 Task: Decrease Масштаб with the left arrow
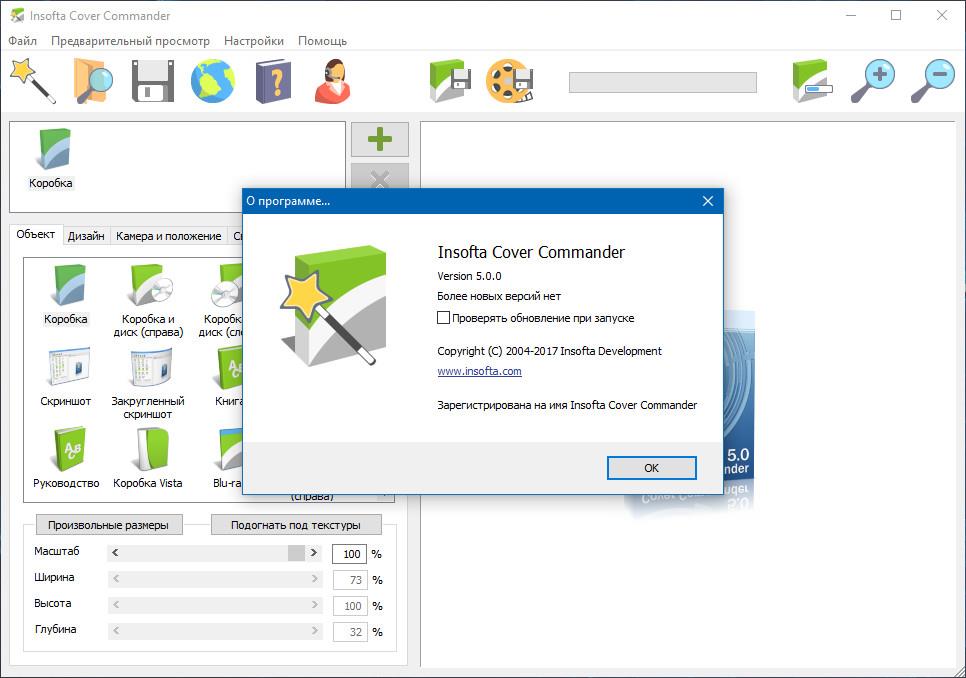[x=115, y=553]
